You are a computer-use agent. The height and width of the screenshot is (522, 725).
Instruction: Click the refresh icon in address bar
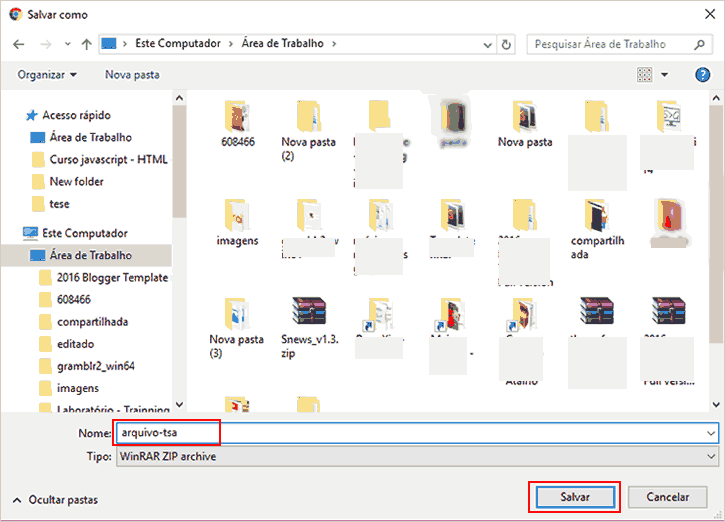pyautogui.click(x=507, y=44)
